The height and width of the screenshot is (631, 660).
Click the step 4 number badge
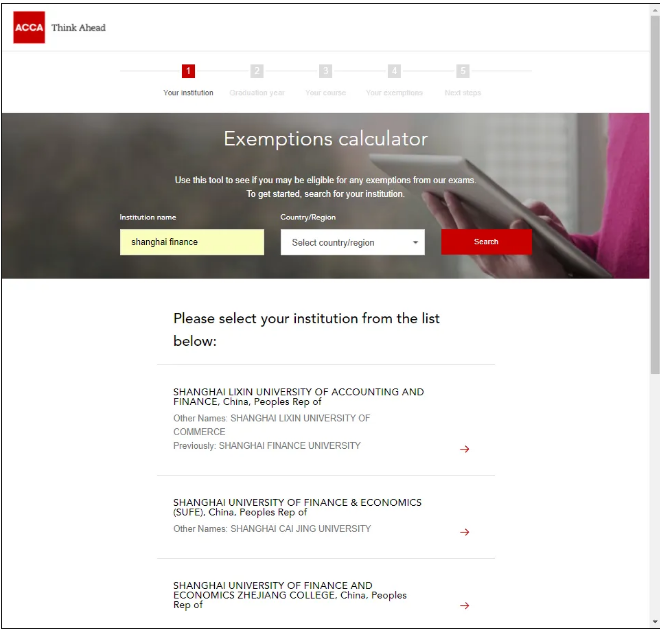[x=394, y=71]
